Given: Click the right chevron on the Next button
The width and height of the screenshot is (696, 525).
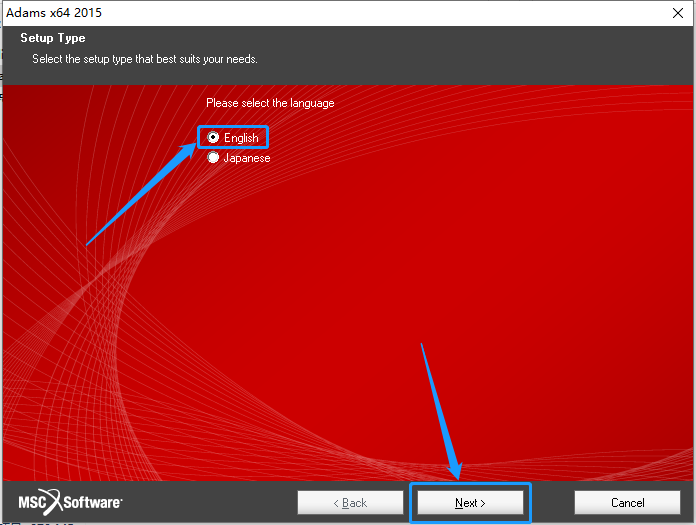Looking at the screenshot, I should [482, 503].
